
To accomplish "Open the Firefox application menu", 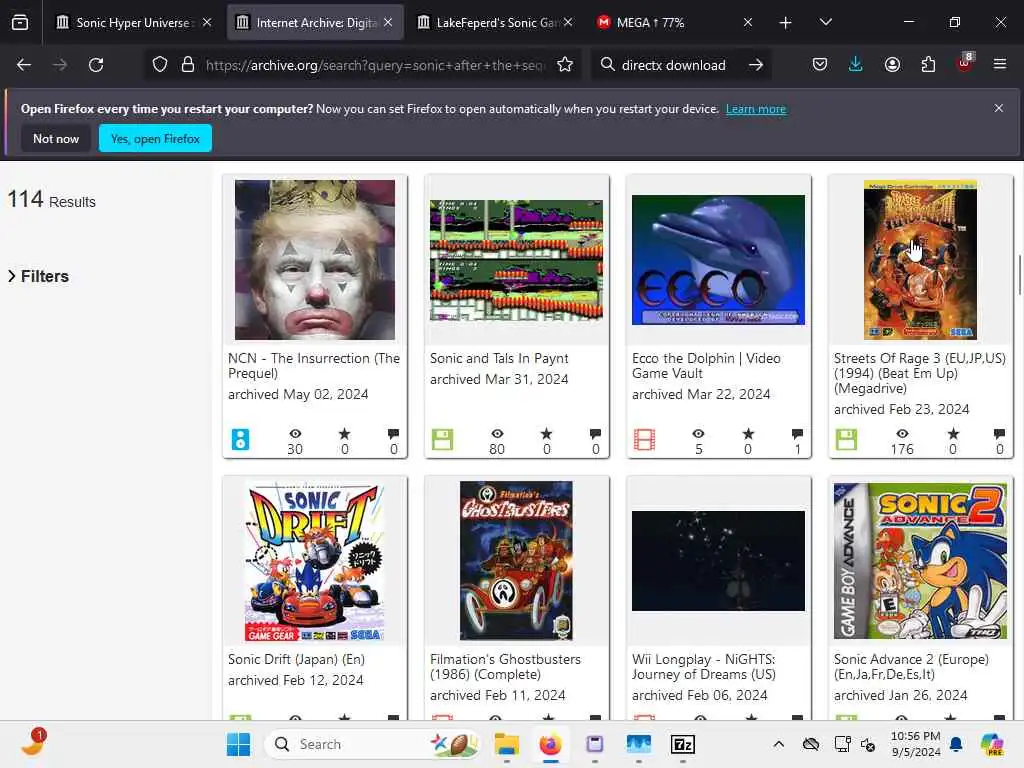I will [1000, 65].
